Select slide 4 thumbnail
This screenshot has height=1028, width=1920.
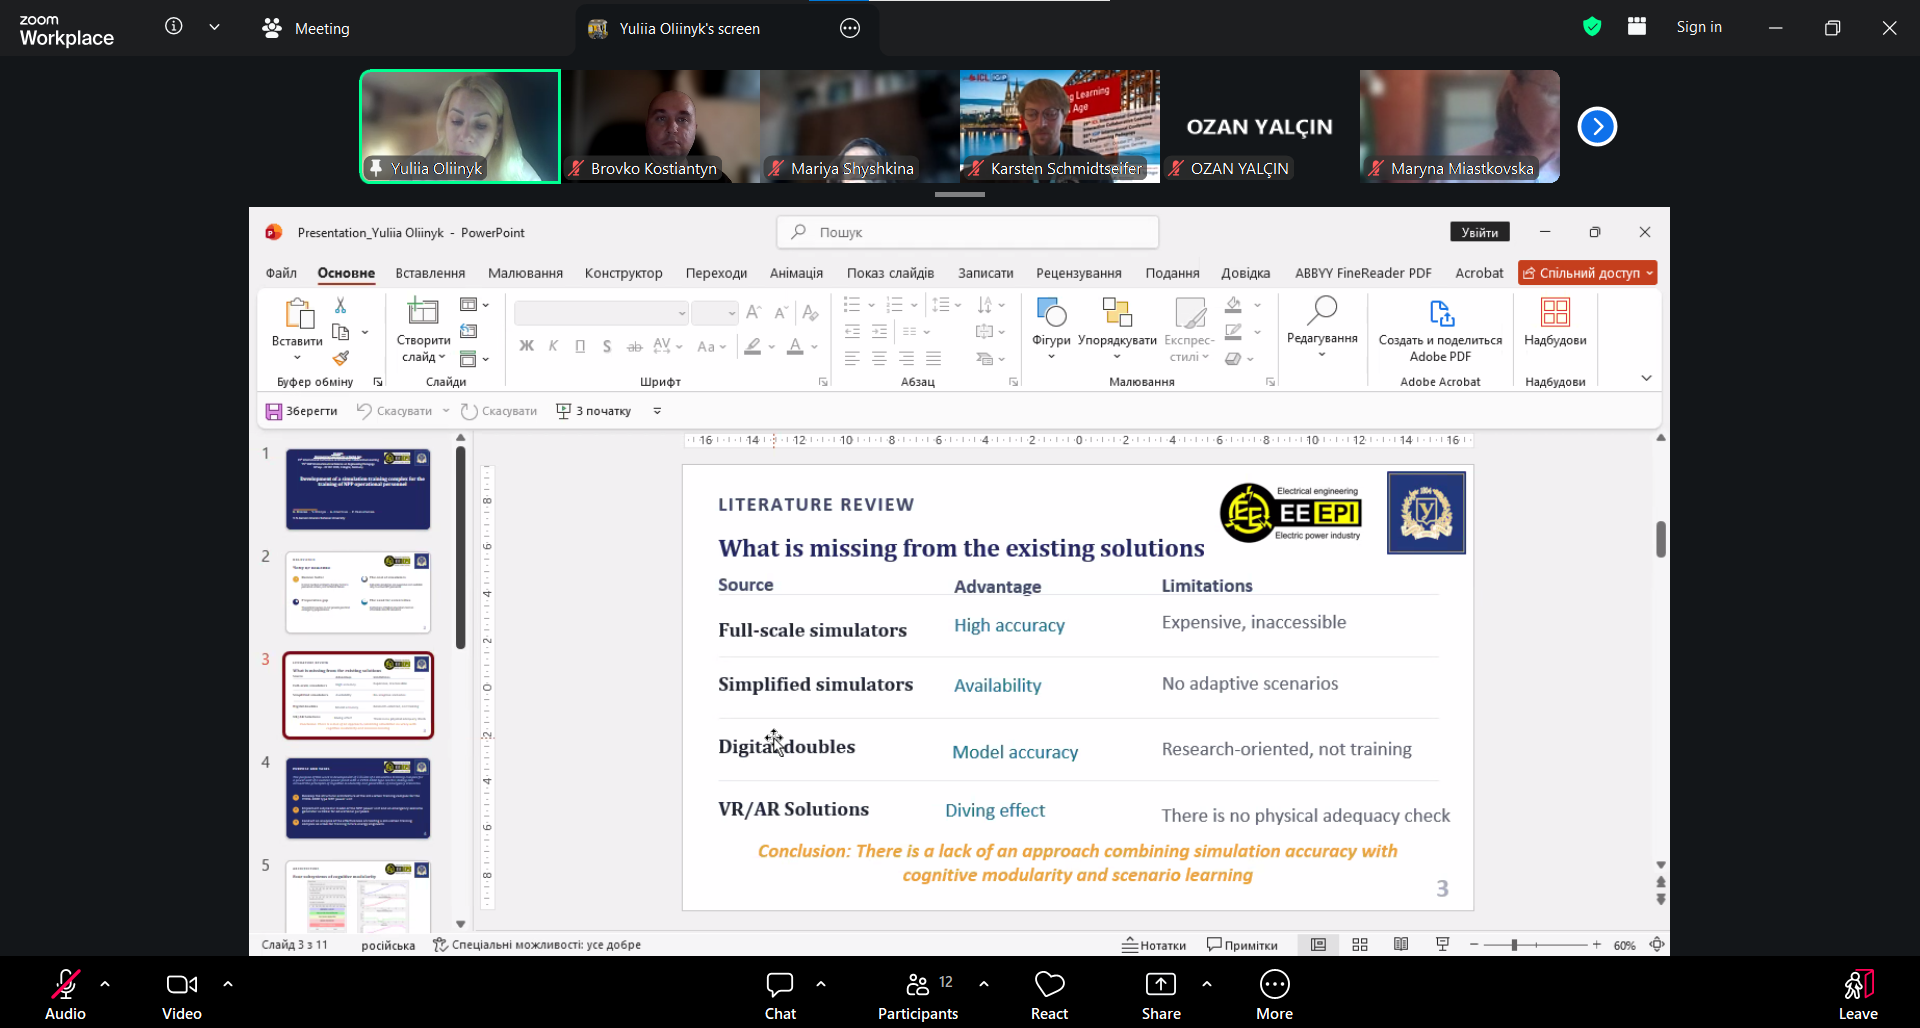358,798
